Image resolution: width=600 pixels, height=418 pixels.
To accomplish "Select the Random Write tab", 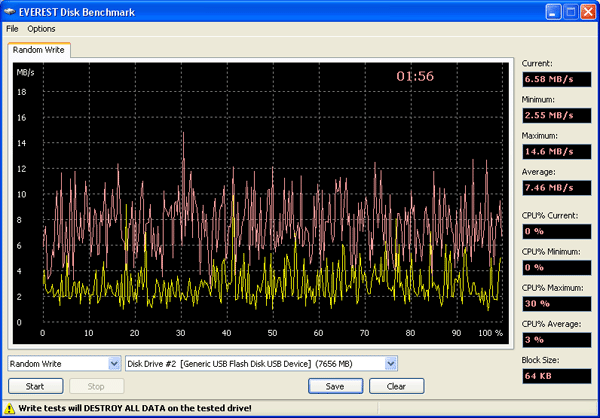I will [x=39, y=50].
